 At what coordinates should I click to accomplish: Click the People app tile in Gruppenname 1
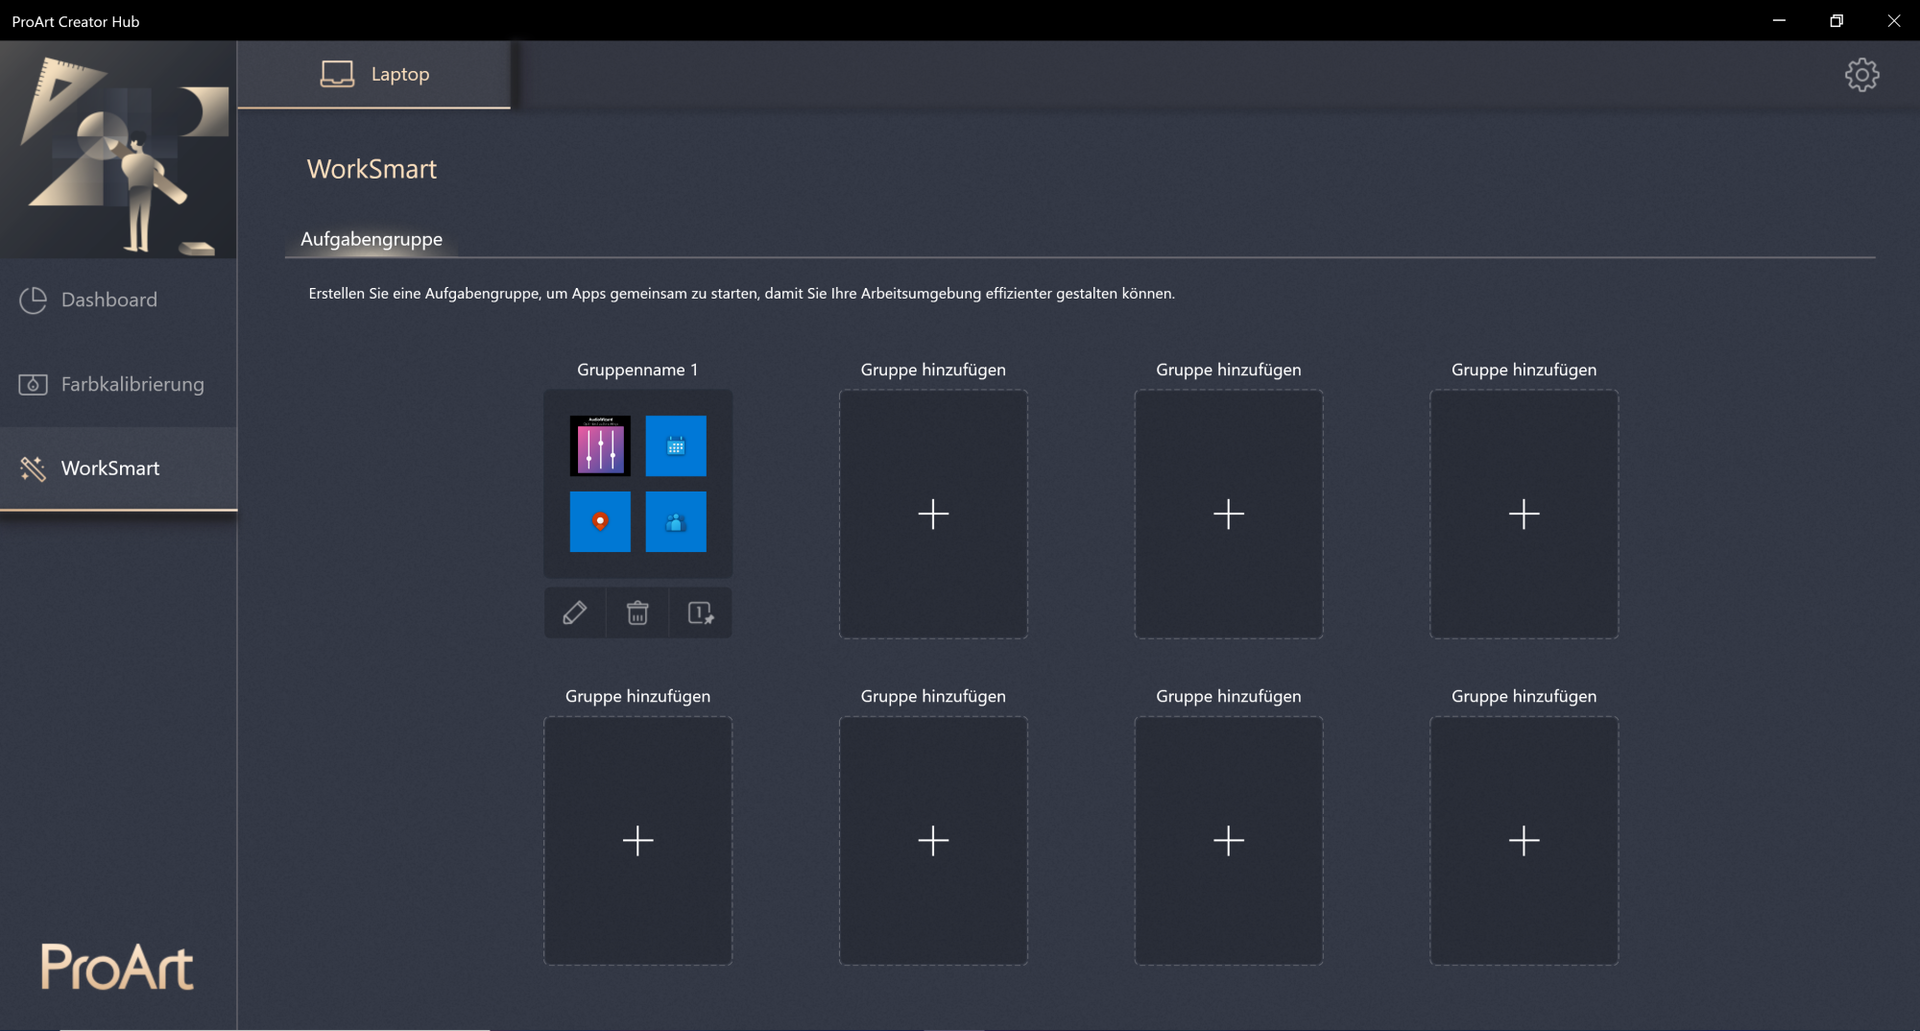pos(676,521)
